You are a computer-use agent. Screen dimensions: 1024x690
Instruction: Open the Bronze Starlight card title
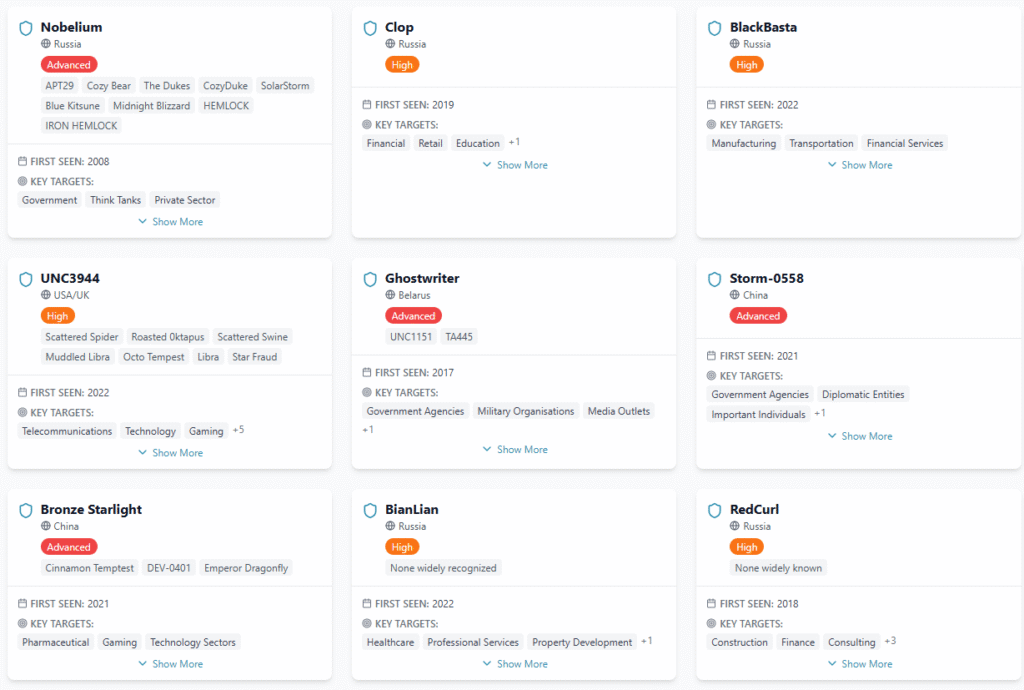point(91,510)
